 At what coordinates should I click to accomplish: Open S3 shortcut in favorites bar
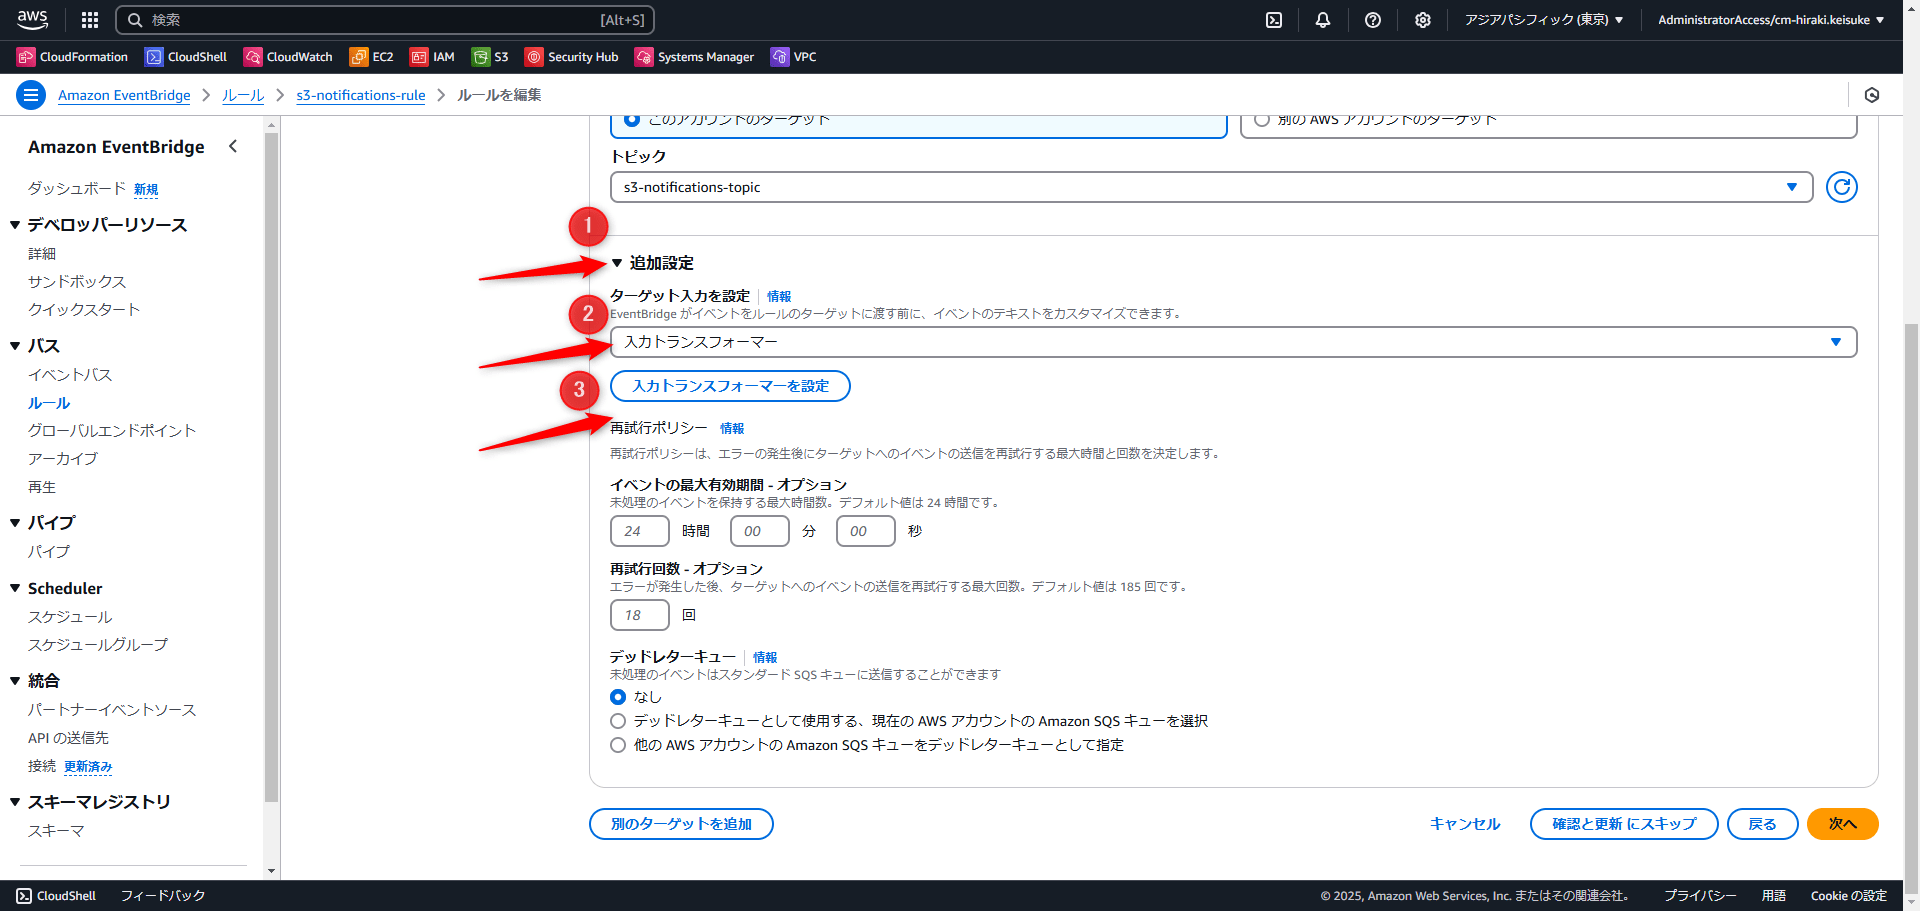[x=490, y=57]
